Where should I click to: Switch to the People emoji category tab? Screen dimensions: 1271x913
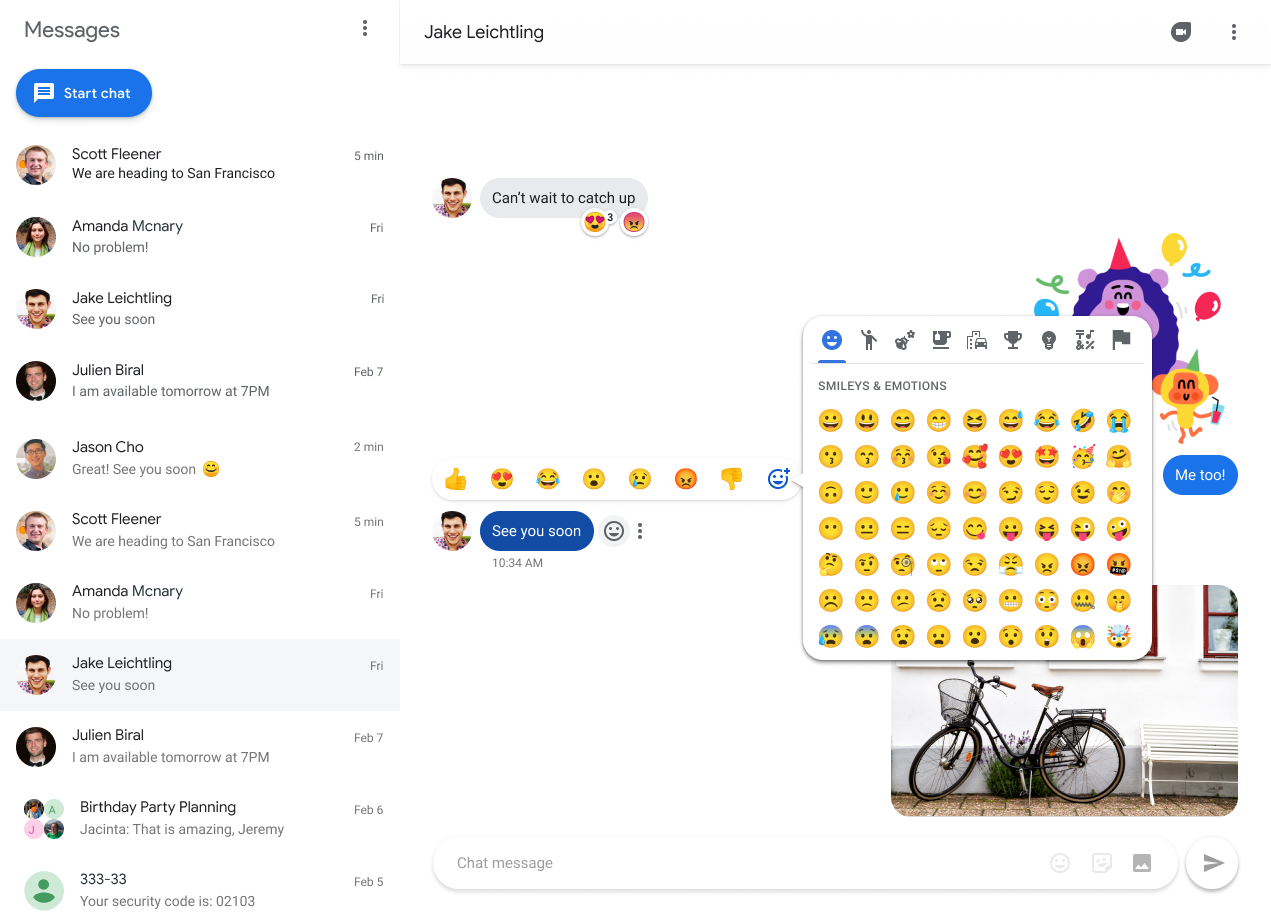[x=868, y=340]
